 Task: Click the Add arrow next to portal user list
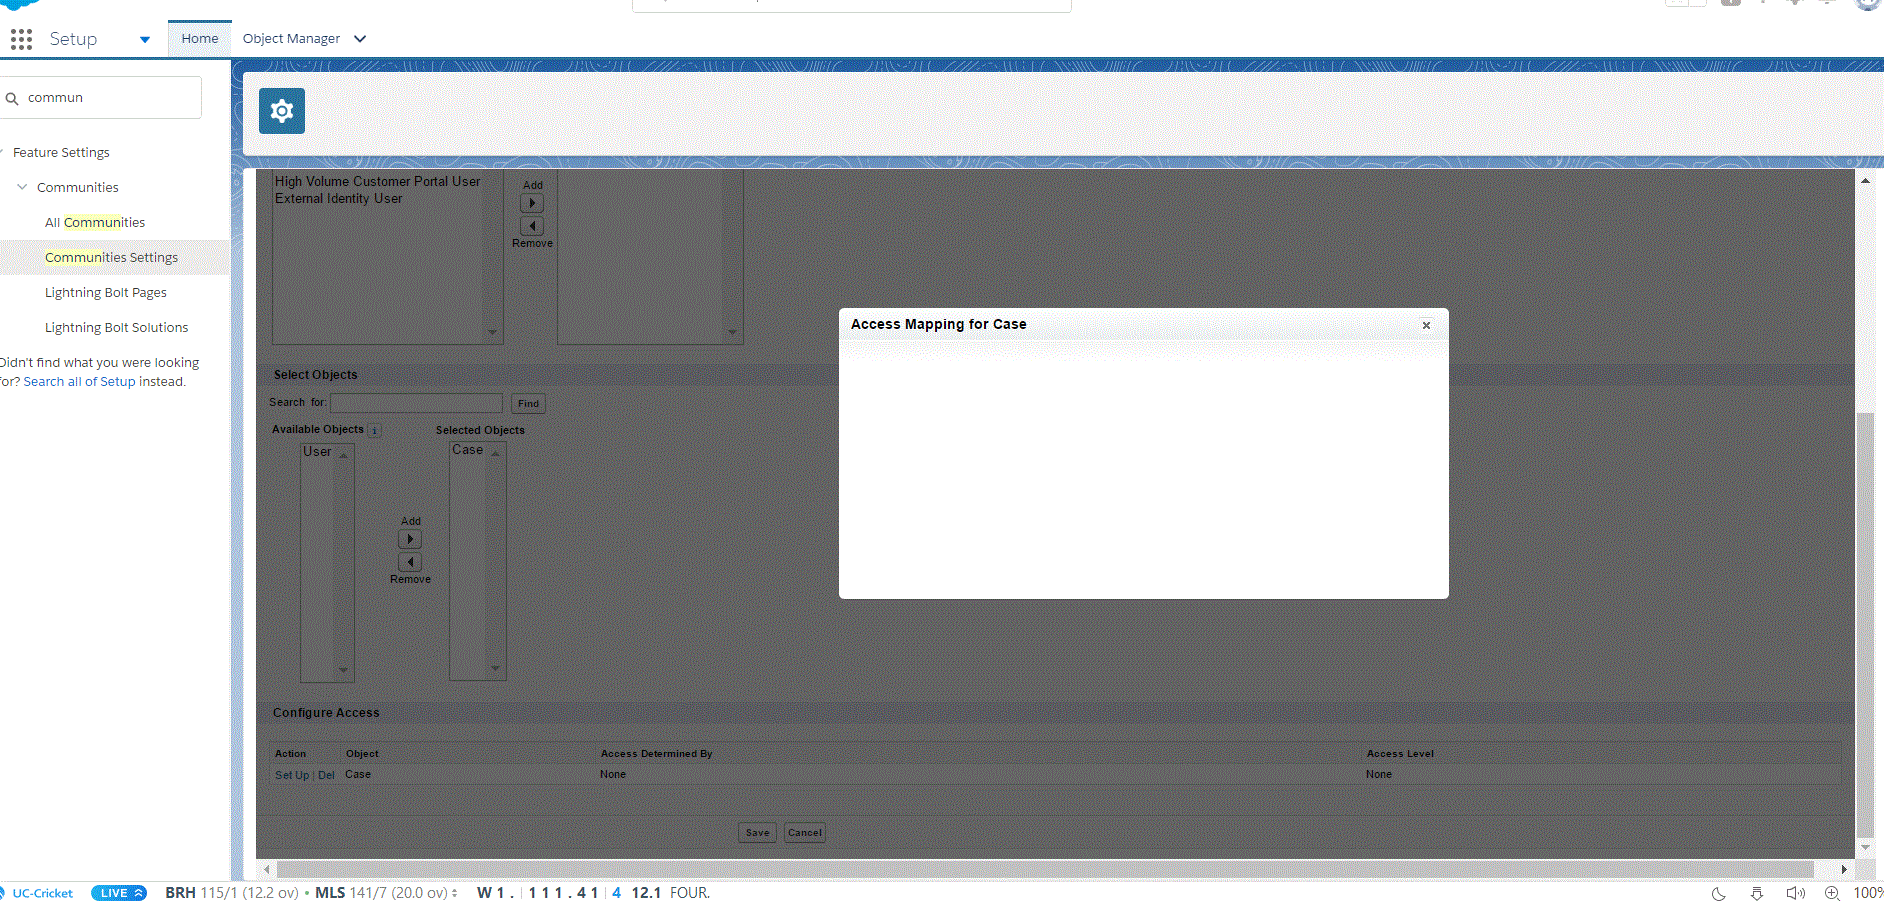click(532, 202)
